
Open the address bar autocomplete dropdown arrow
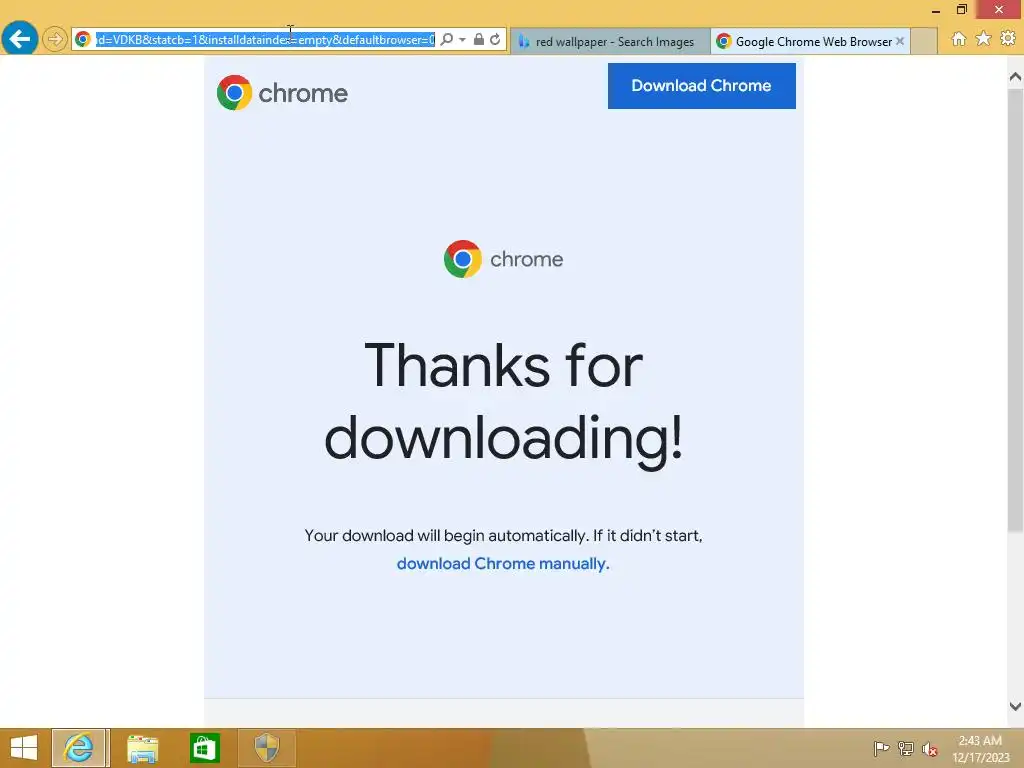point(462,40)
